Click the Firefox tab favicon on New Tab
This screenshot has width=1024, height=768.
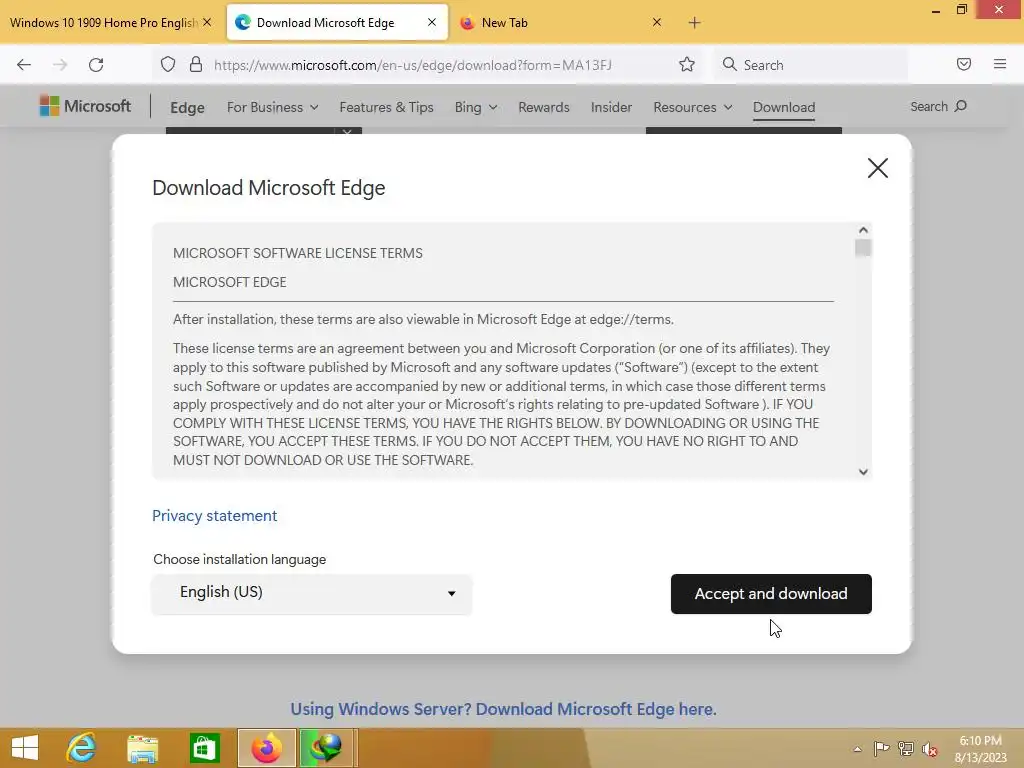click(467, 23)
